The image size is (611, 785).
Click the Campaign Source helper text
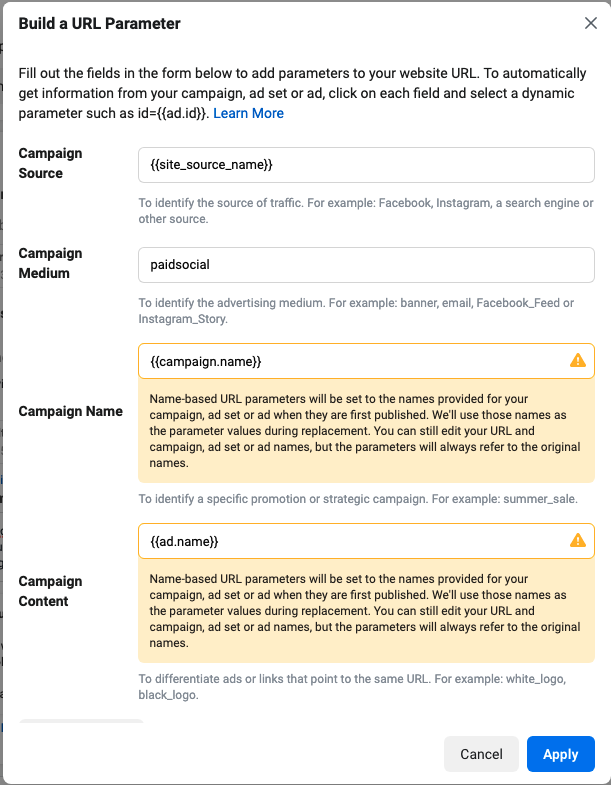coord(366,211)
